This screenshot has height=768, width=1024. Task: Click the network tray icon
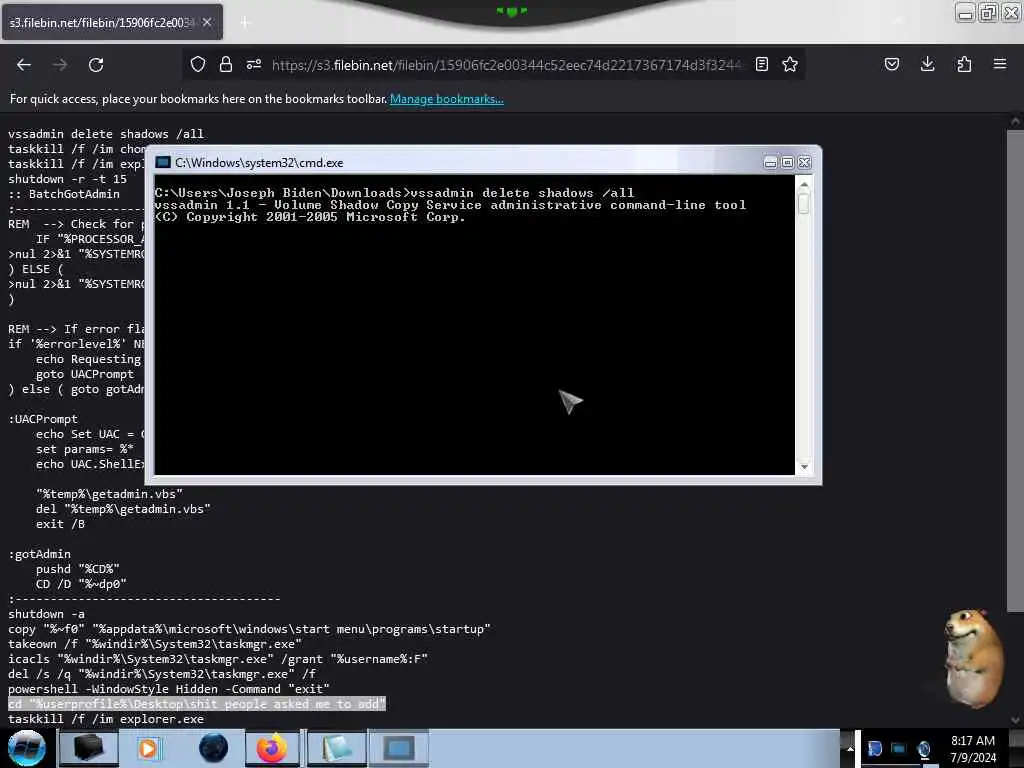pyautogui.click(x=899, y=748)
